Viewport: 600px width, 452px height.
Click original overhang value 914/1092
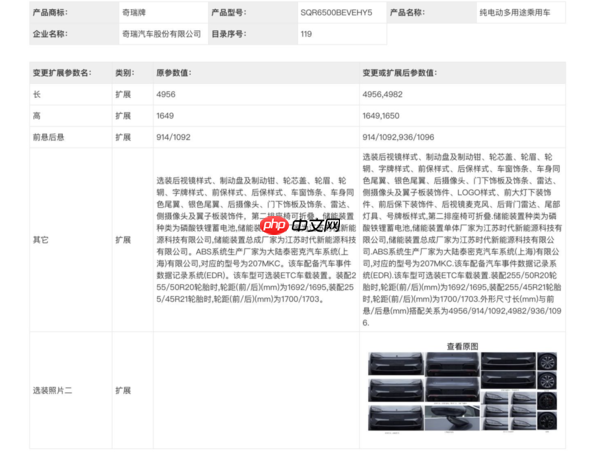coord(173,137)
